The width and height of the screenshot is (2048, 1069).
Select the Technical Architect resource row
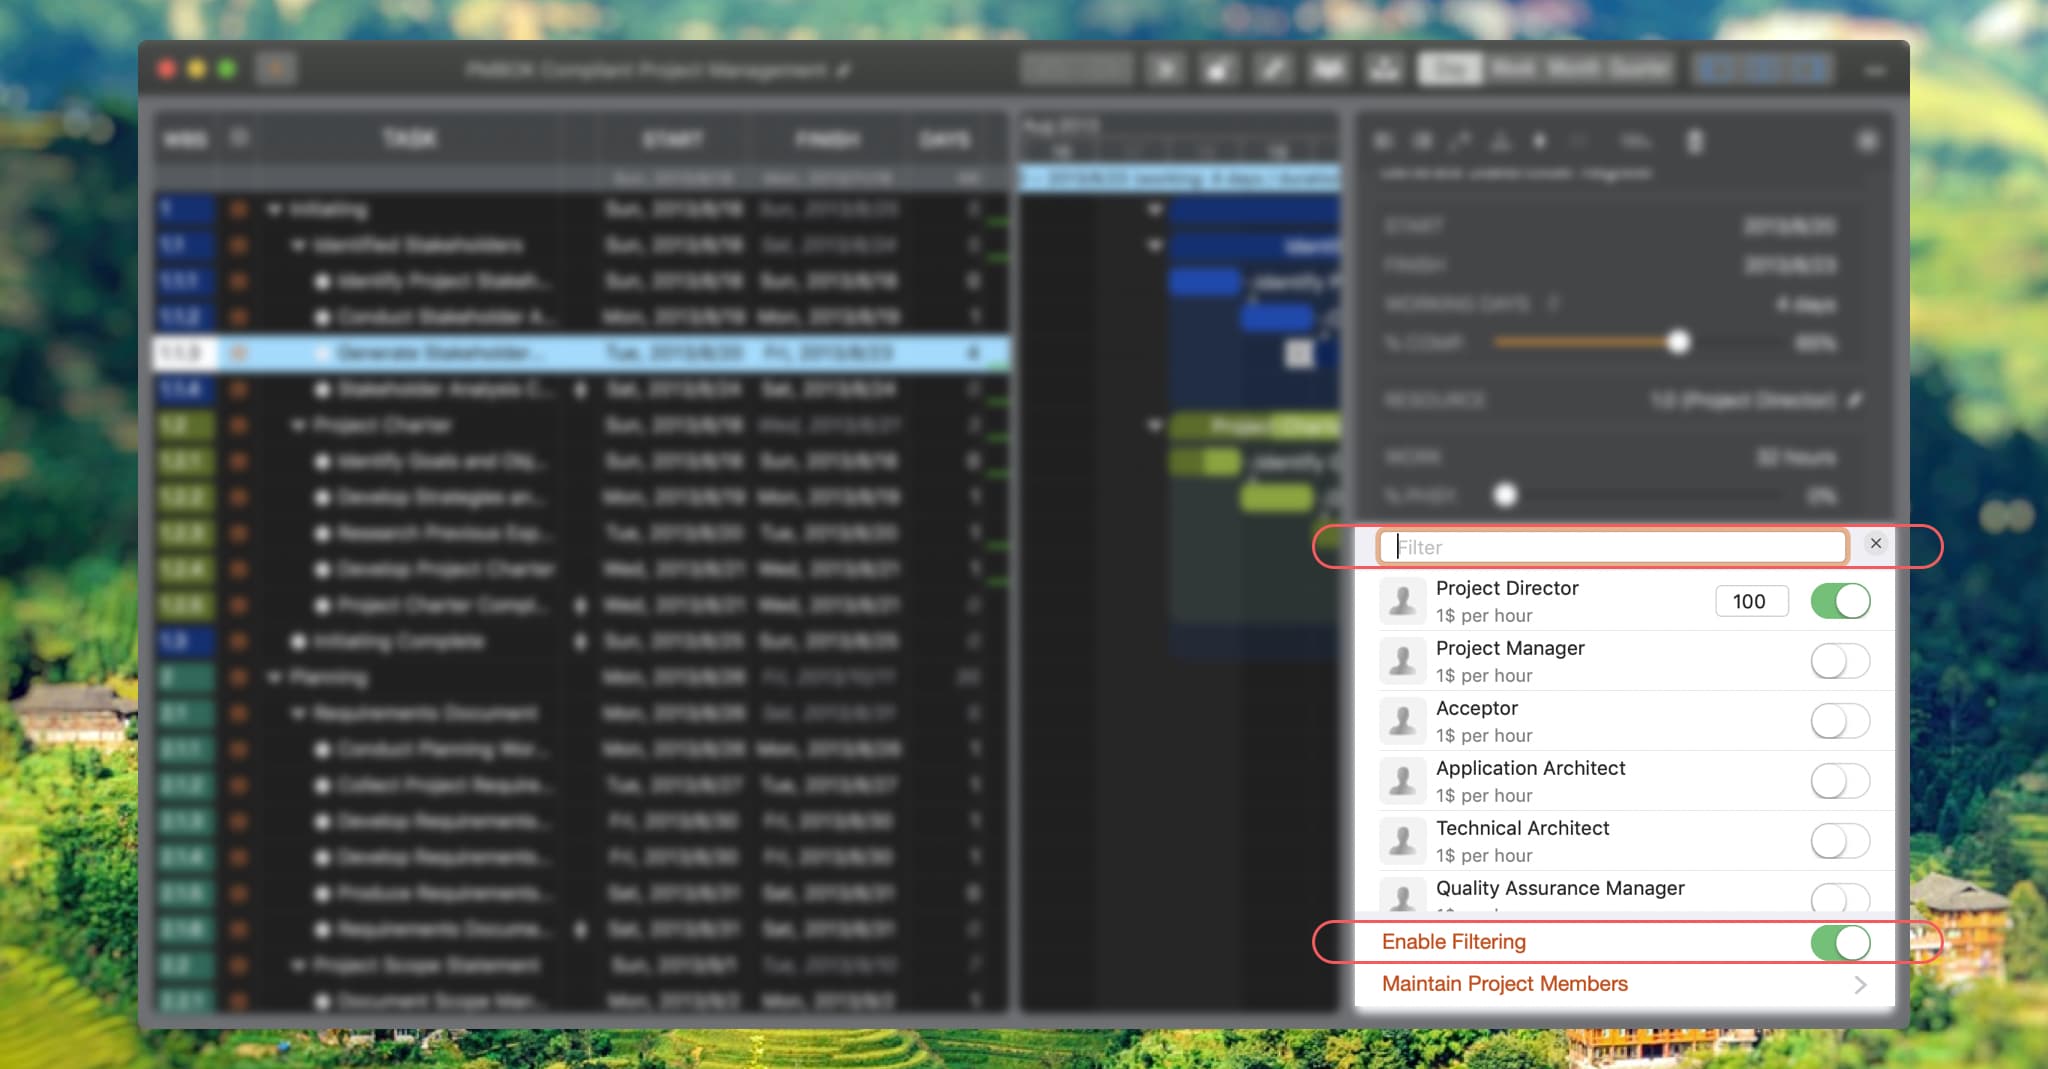1600,840
